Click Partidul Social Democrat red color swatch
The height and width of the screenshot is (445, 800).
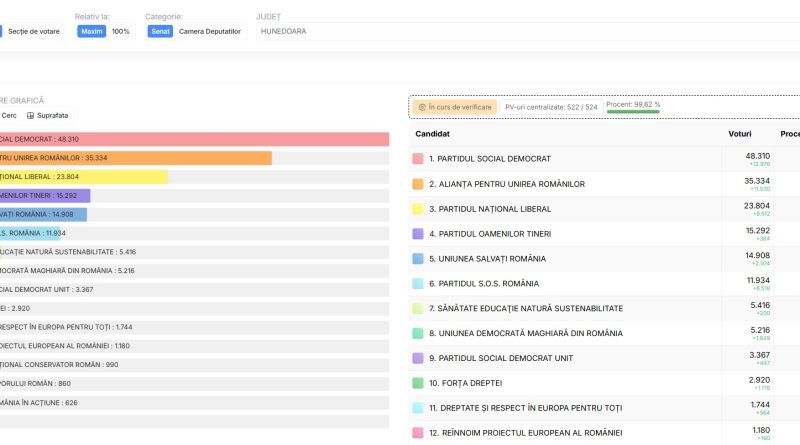click(418, 159)
